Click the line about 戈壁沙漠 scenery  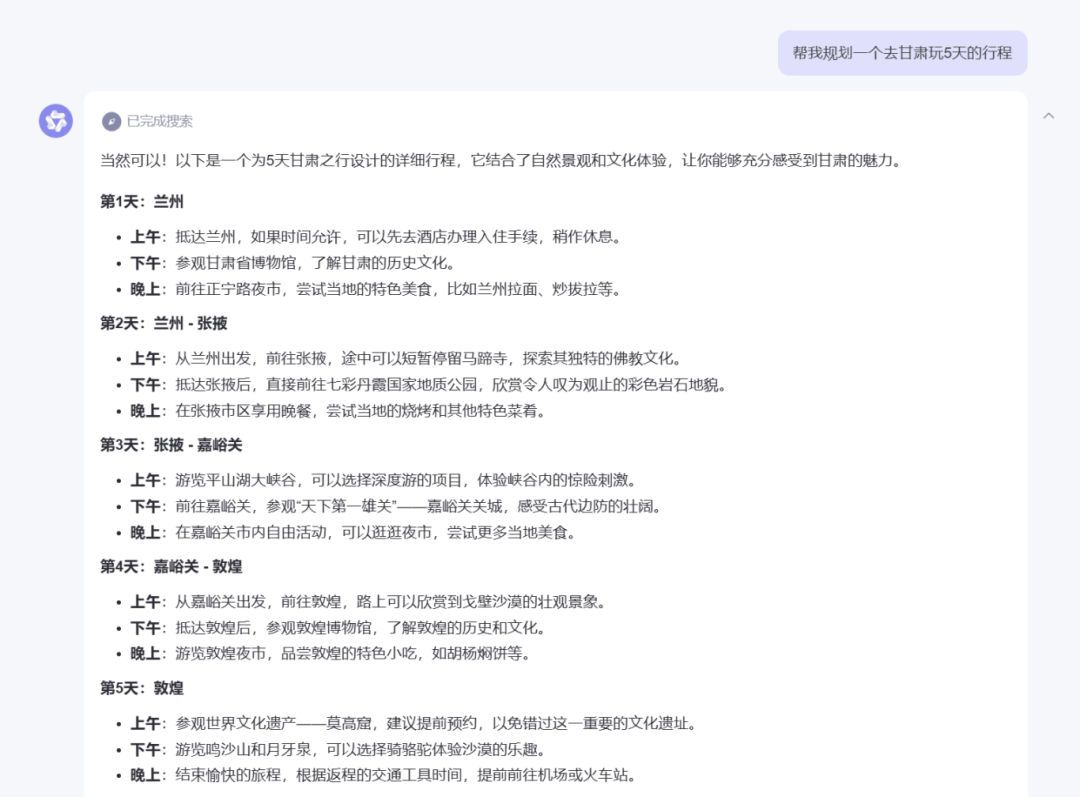pos(368,602)
